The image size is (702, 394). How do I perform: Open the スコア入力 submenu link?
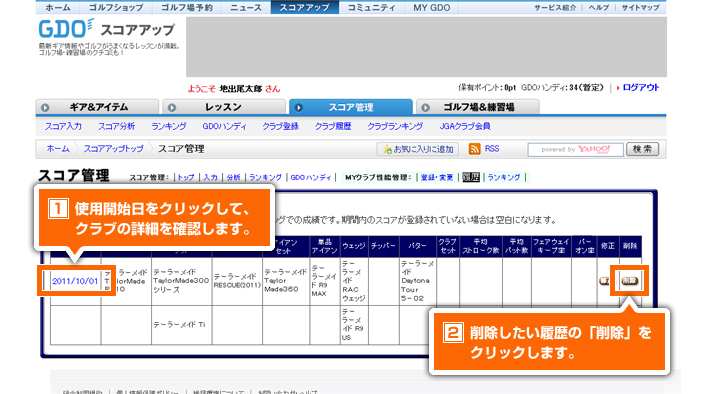click(x=63, y=126)
